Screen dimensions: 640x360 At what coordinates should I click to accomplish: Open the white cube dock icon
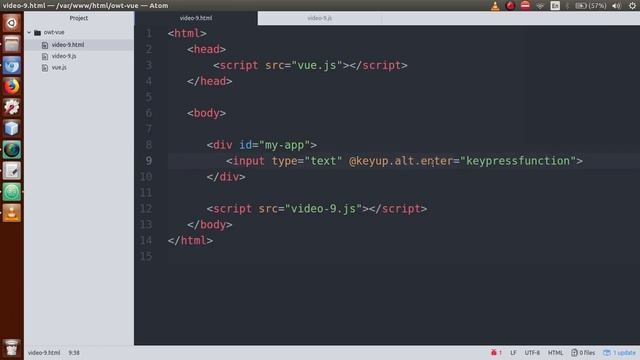(11, 129)
